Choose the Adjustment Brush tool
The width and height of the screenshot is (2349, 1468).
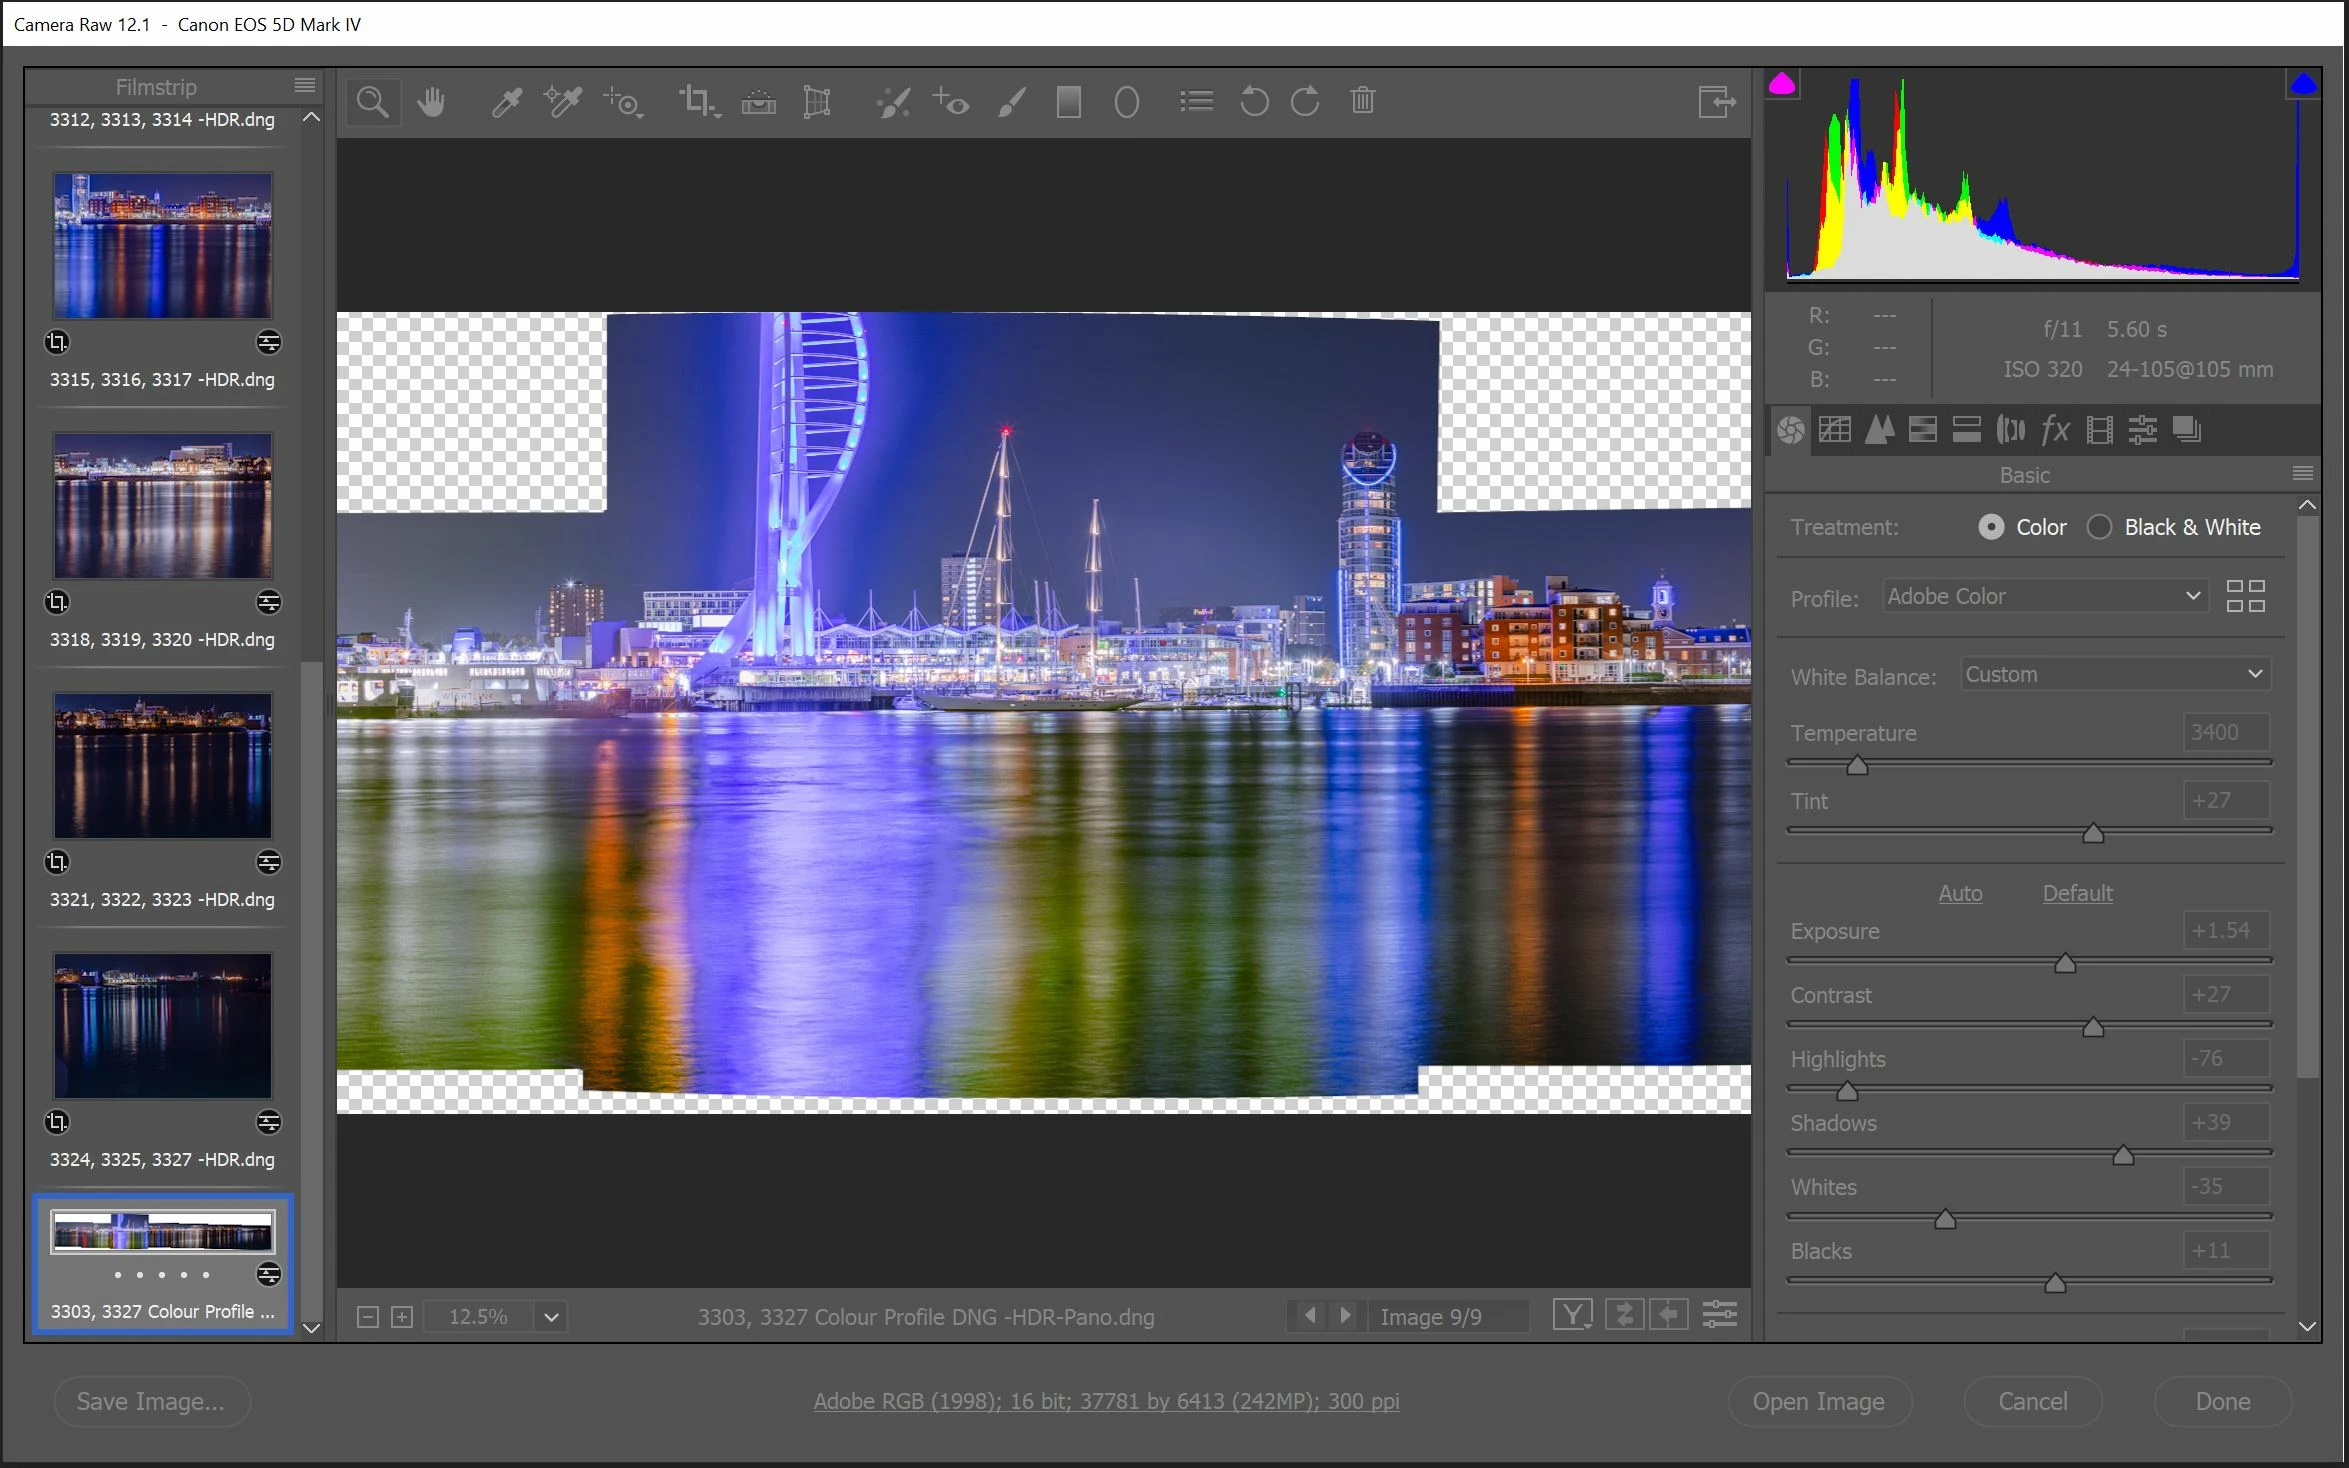coord(1011,102)
